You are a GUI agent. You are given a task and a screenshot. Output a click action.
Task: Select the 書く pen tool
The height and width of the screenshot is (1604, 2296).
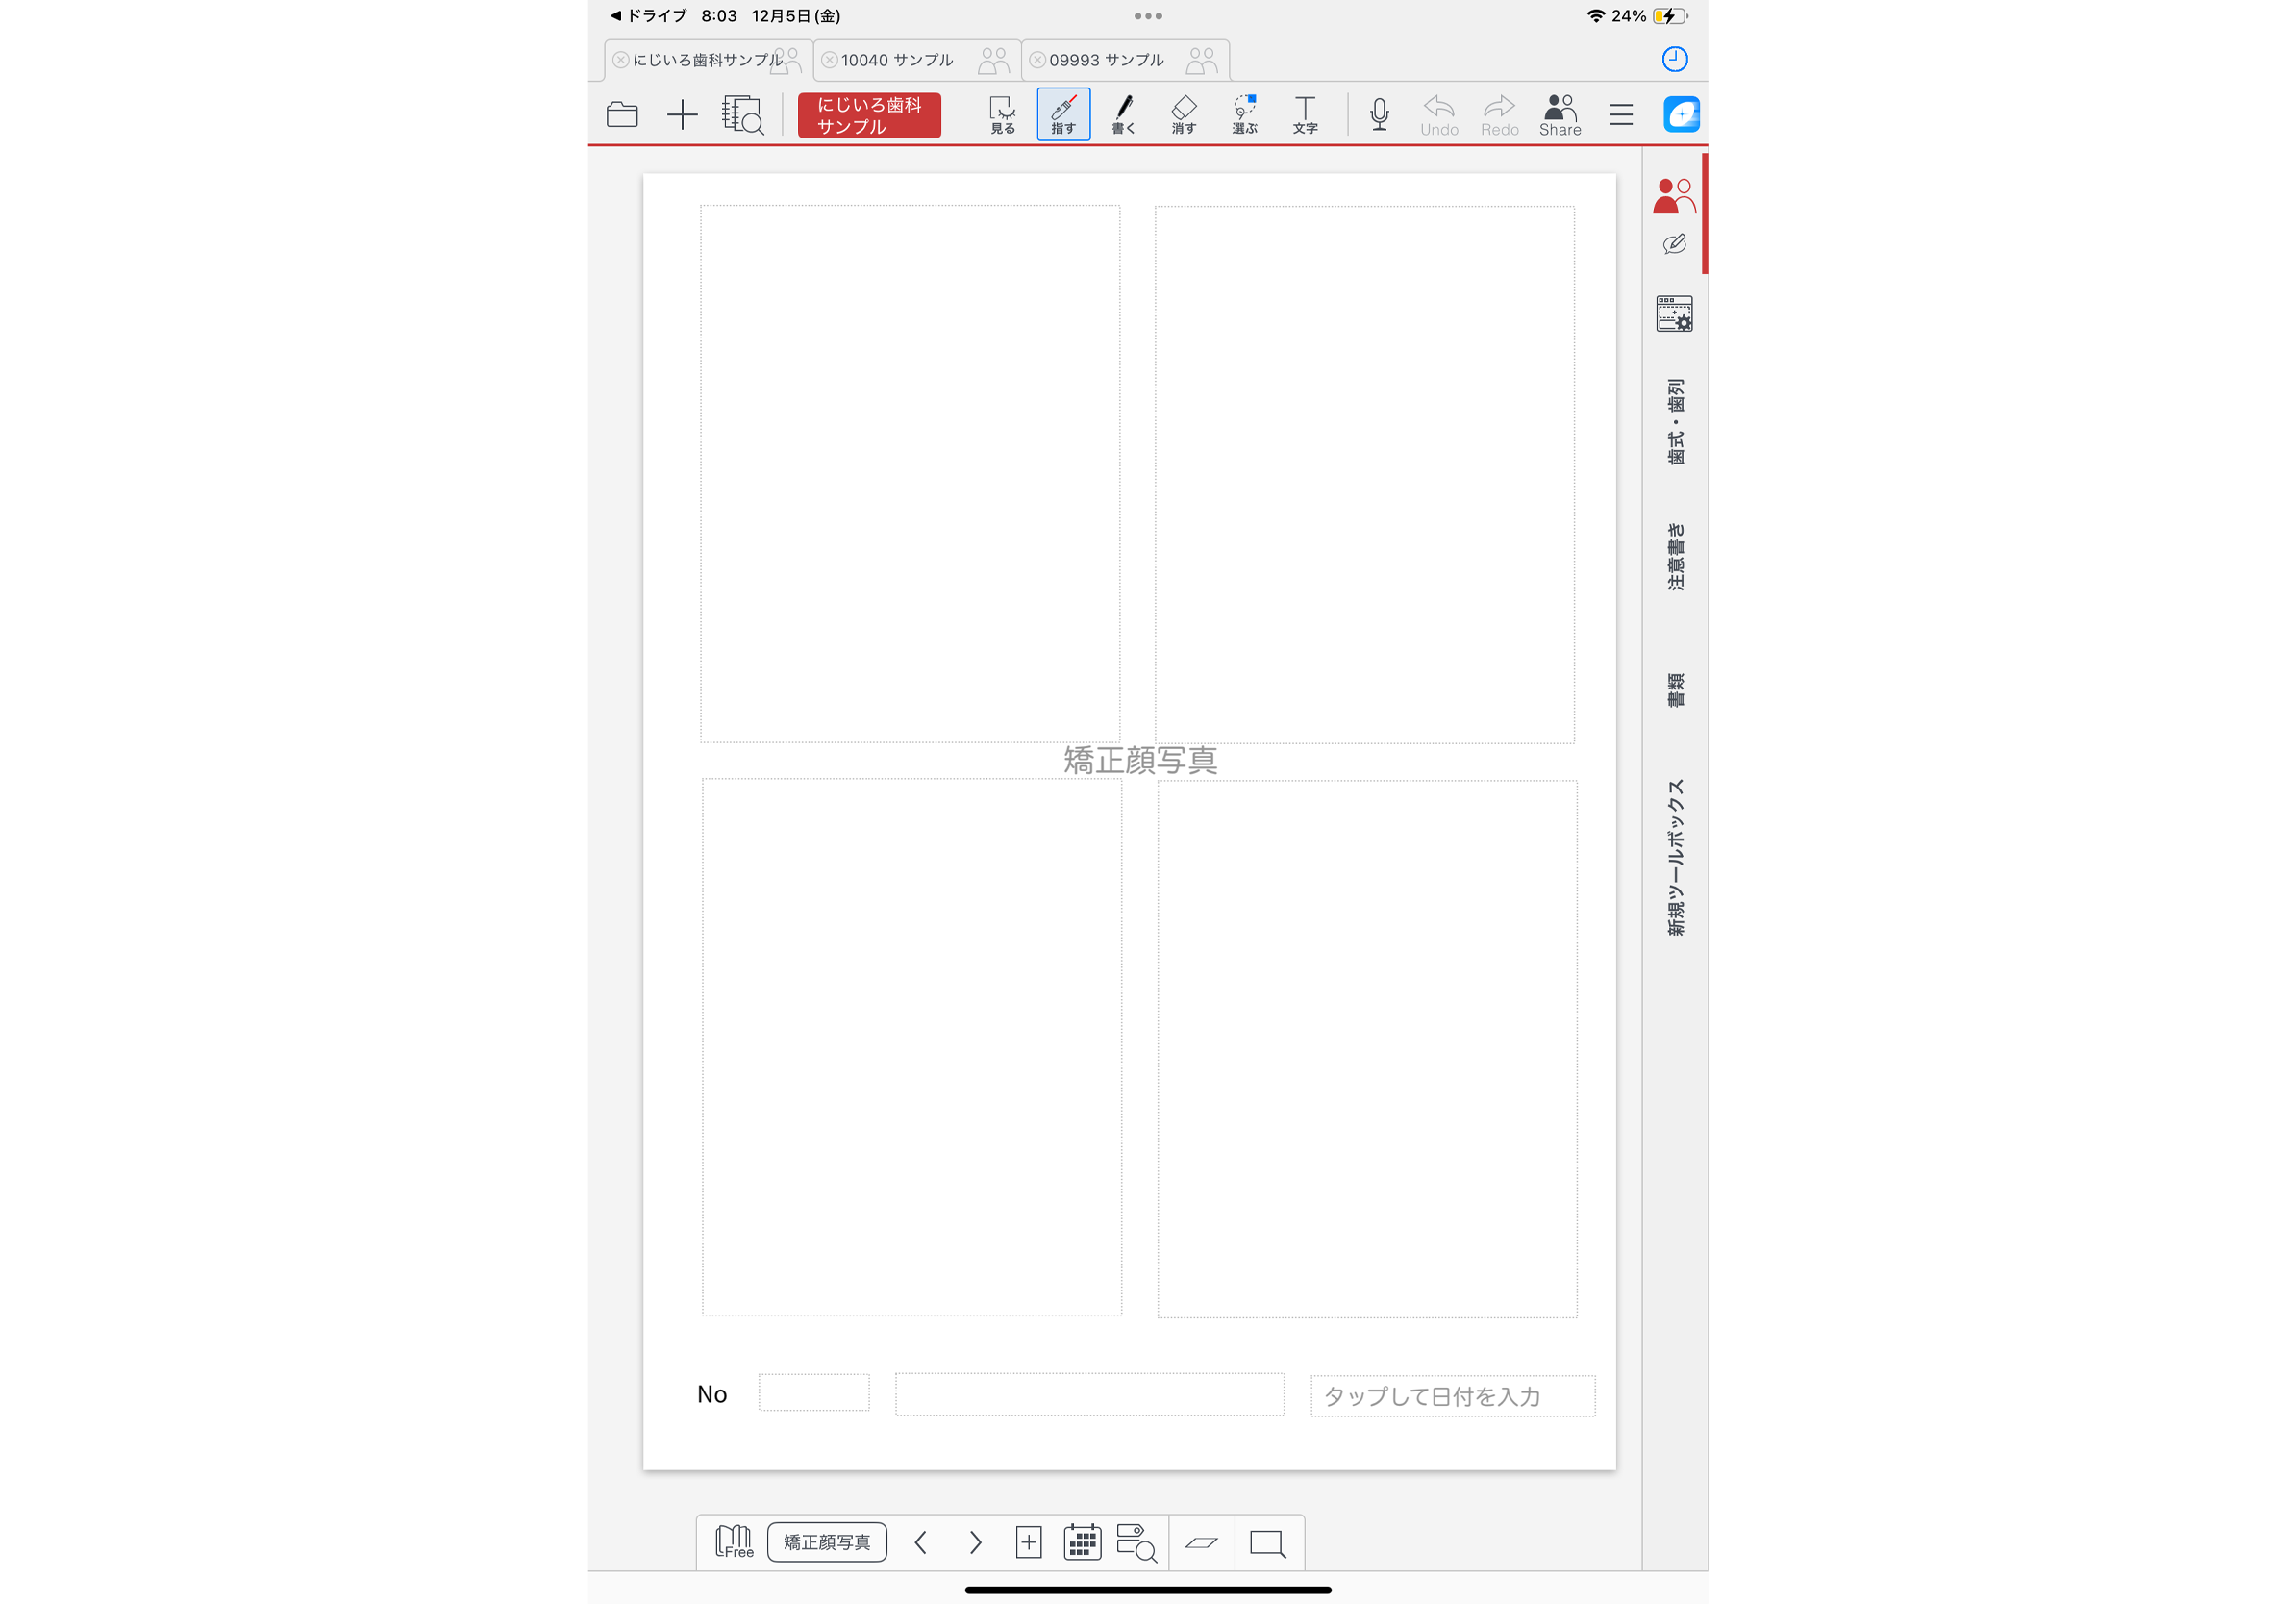pos(1123,114)
